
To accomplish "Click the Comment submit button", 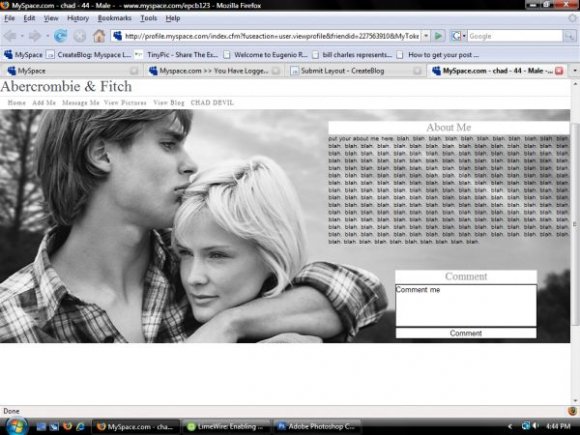I will [466, 333].
